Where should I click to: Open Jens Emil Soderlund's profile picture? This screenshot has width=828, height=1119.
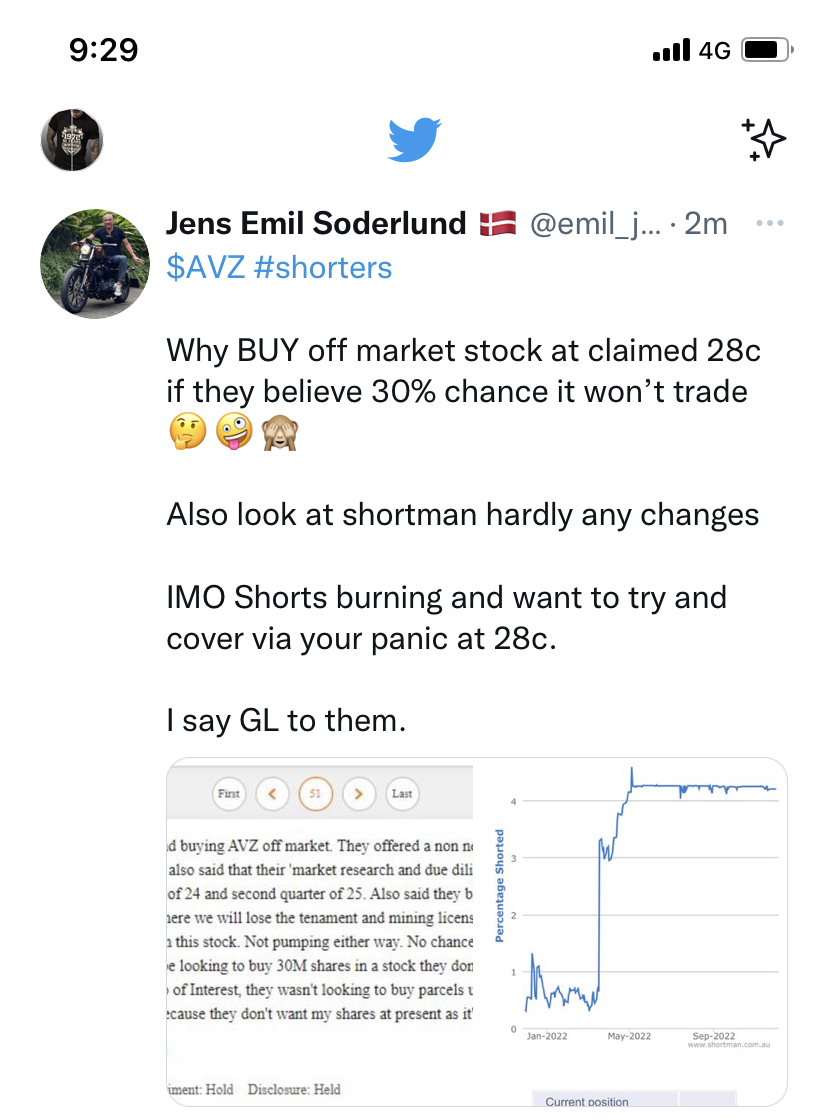[95, 263]
